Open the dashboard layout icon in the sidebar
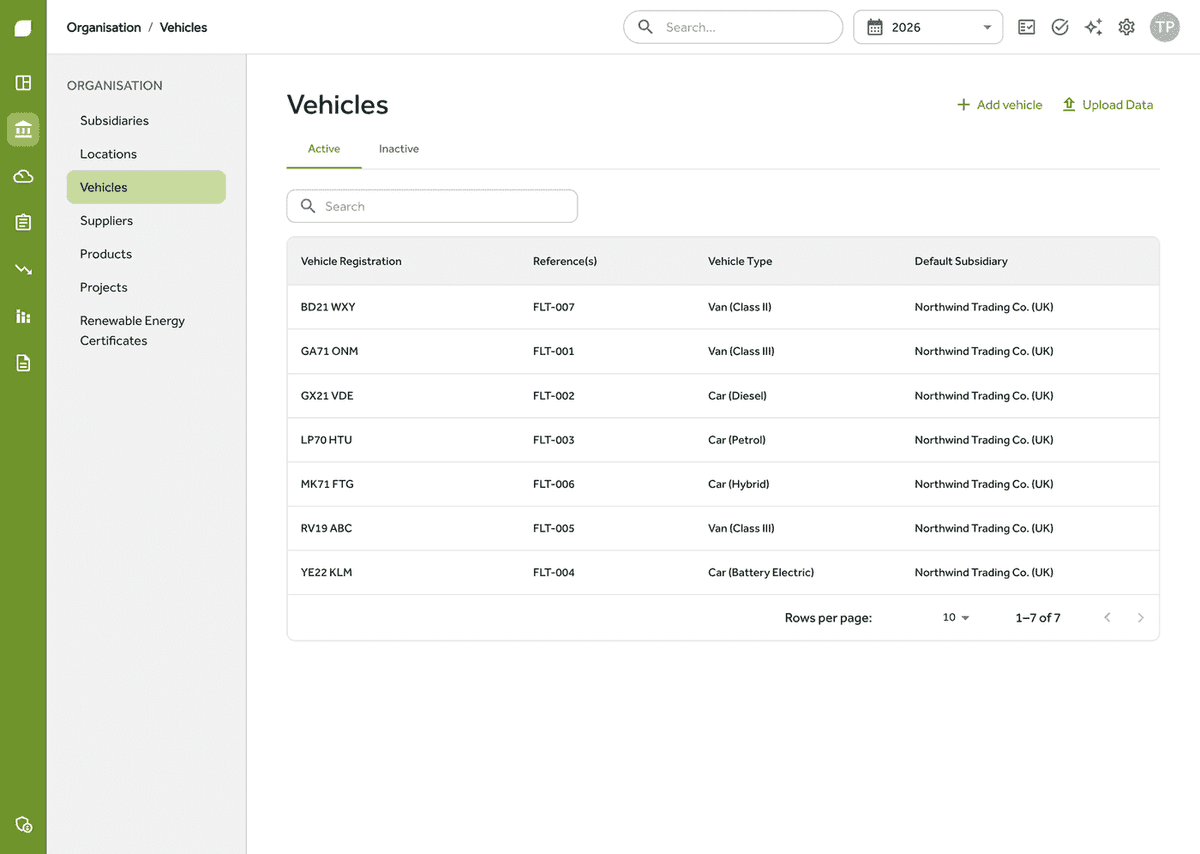The width and height of the screenshot is (1200, 854). tap(23, 83)
